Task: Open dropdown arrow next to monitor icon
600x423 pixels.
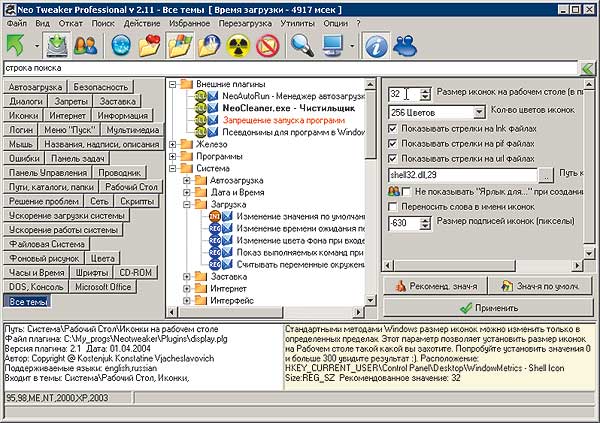Action: click(352, 46)
